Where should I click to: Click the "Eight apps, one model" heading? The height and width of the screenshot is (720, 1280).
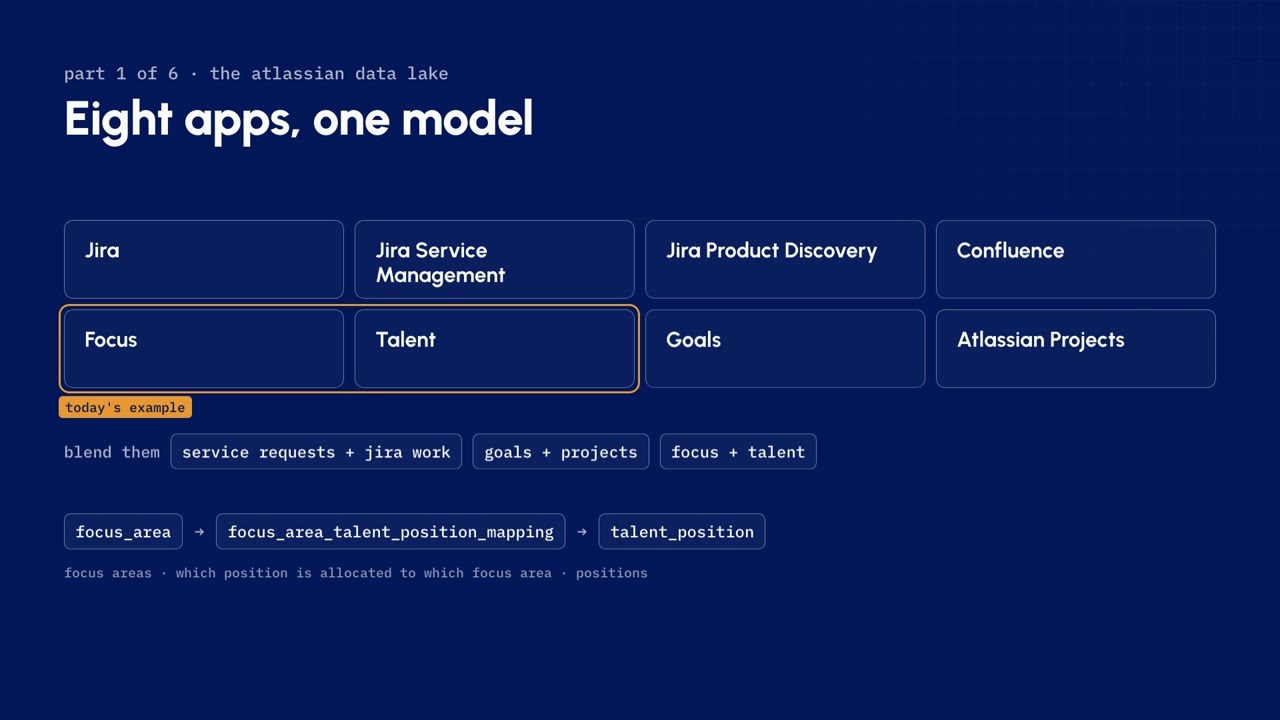(x=298, y=119)
